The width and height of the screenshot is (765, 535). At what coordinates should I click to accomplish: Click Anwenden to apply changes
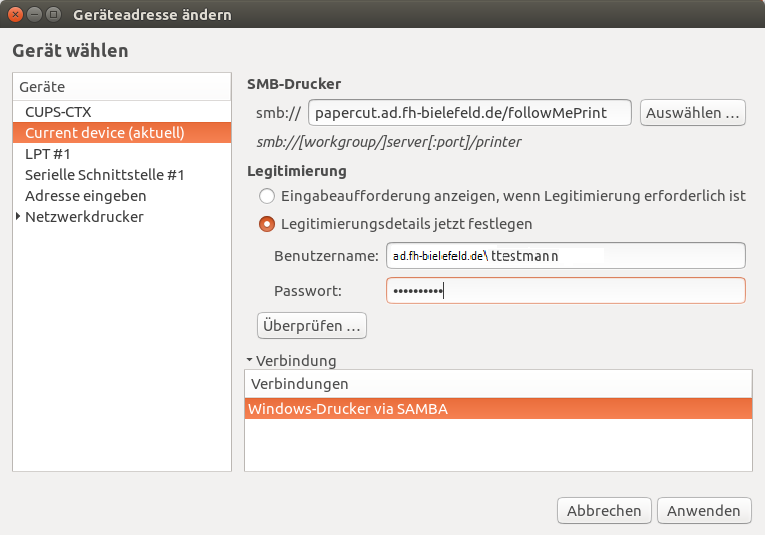pyautogui.click(x=705, y=510)
